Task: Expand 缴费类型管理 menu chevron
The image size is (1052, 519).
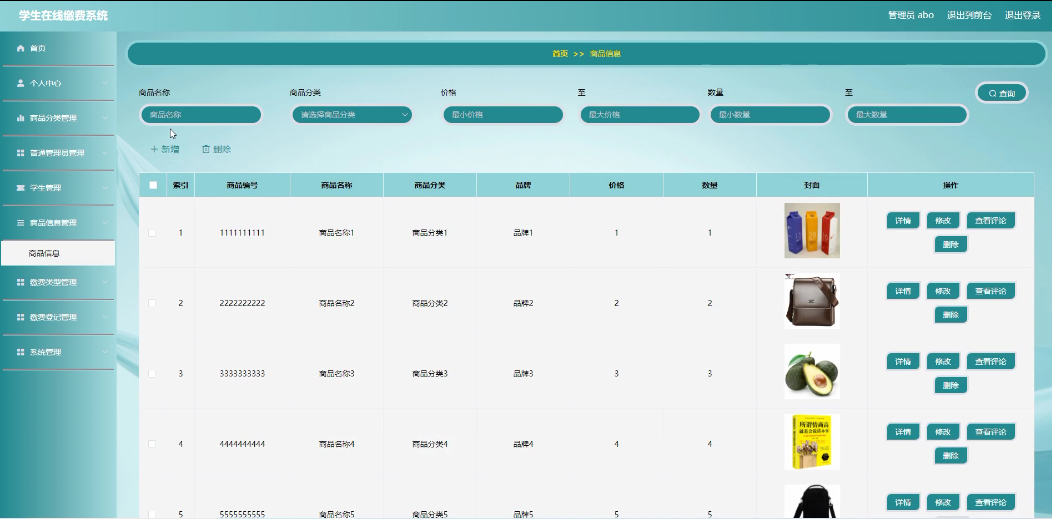Action: (x=105, y=282)
